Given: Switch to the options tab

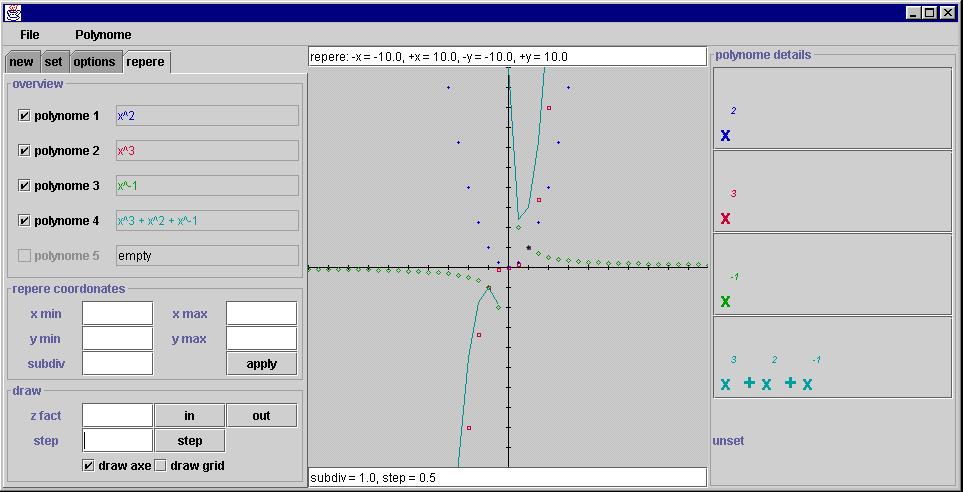Looking at the screenshot, I should [94, 62].
